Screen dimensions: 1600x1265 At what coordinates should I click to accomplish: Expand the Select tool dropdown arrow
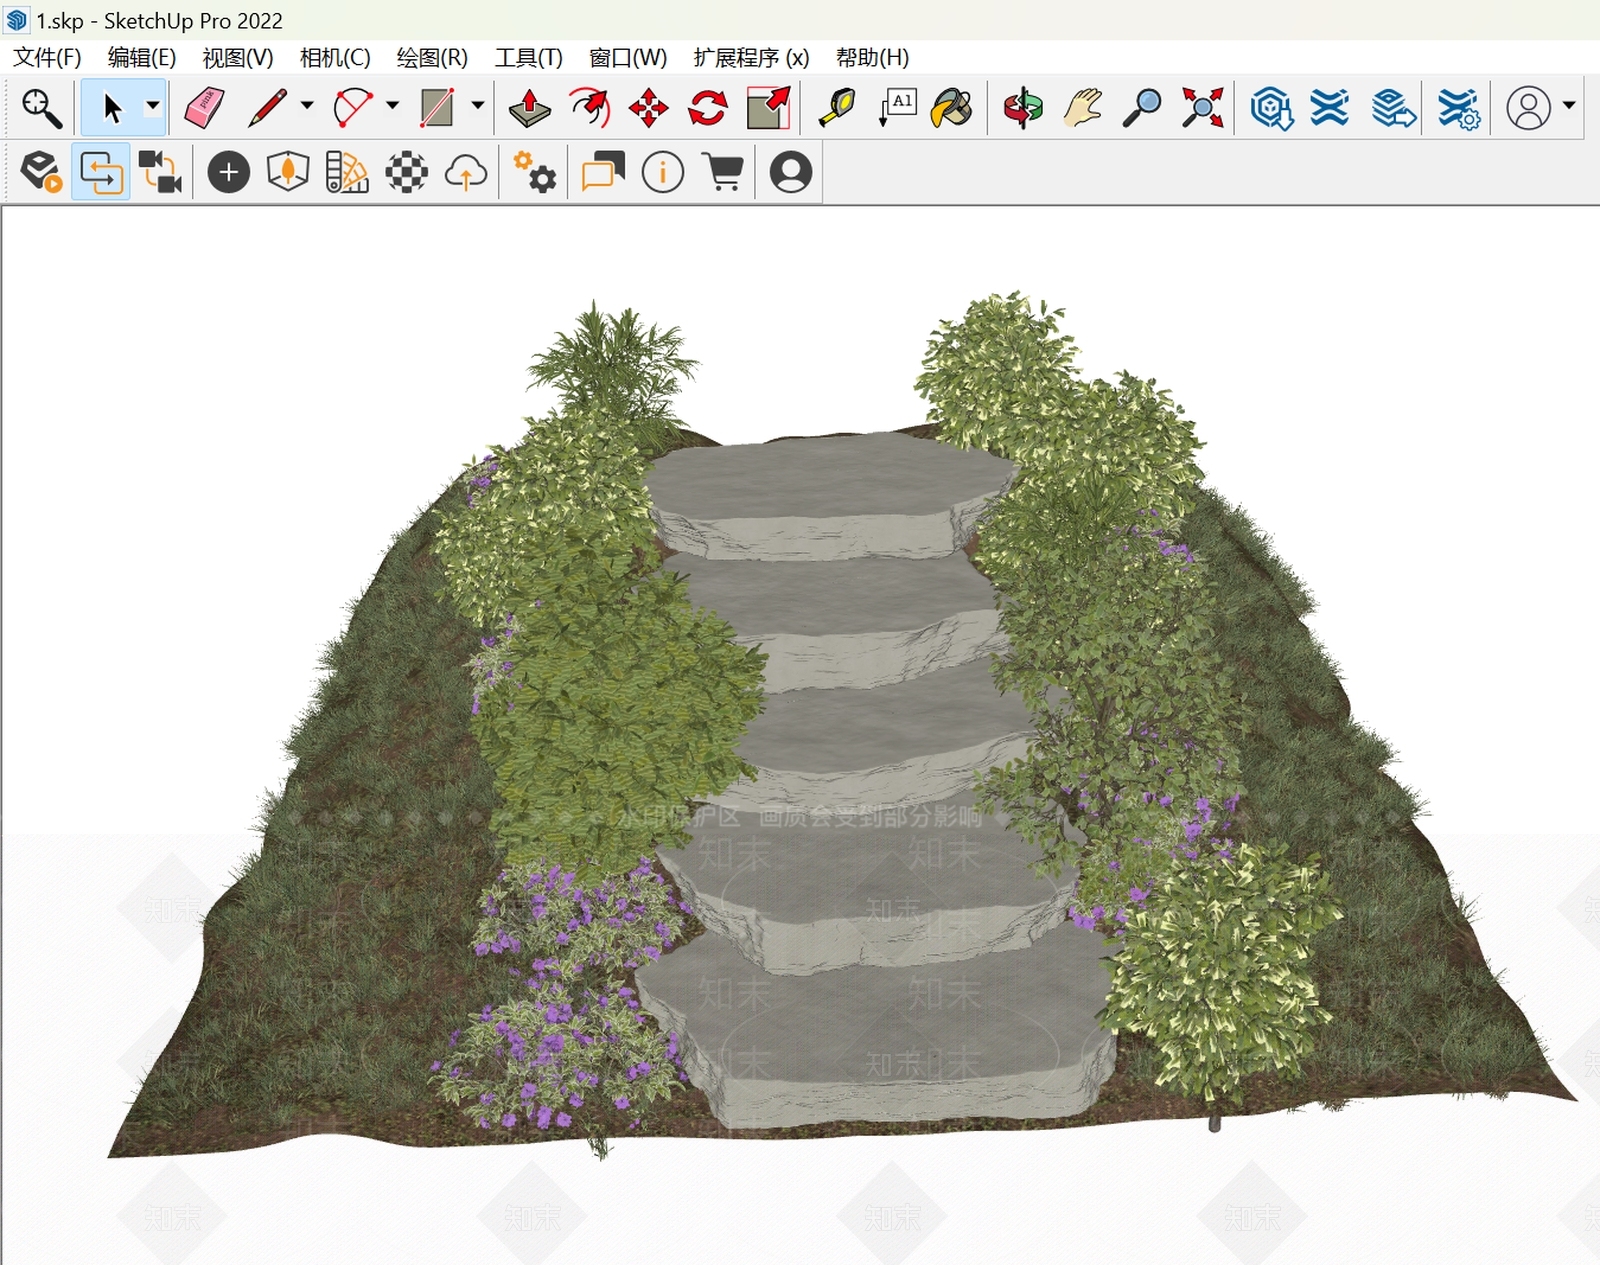click(x=152, y=105)
